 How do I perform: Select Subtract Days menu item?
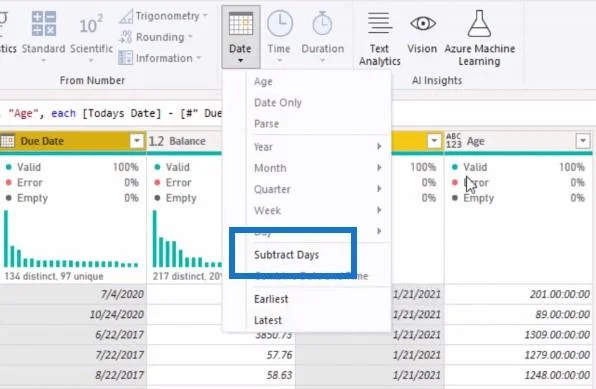pyautogui.click(x=286, y=255)
